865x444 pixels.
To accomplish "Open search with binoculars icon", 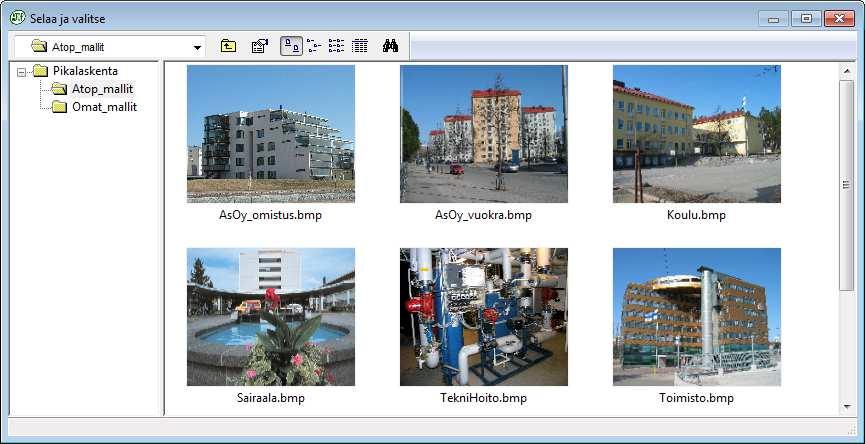I will tap(390, 46).
